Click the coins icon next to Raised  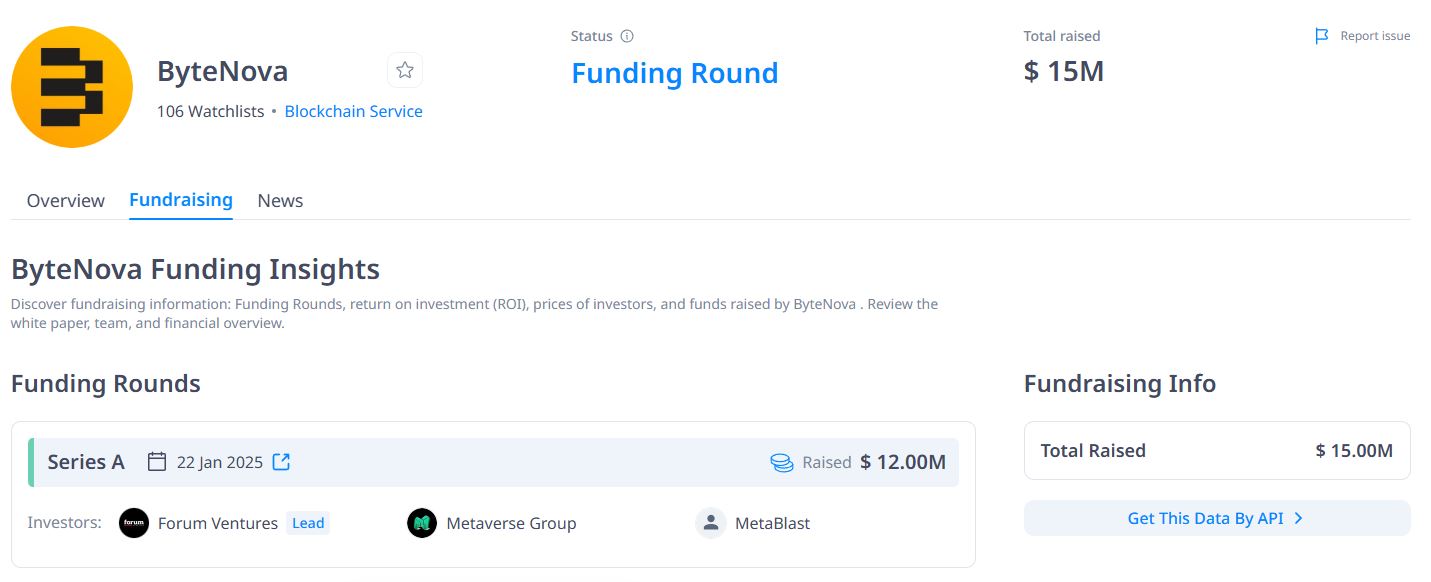point(781,463)
